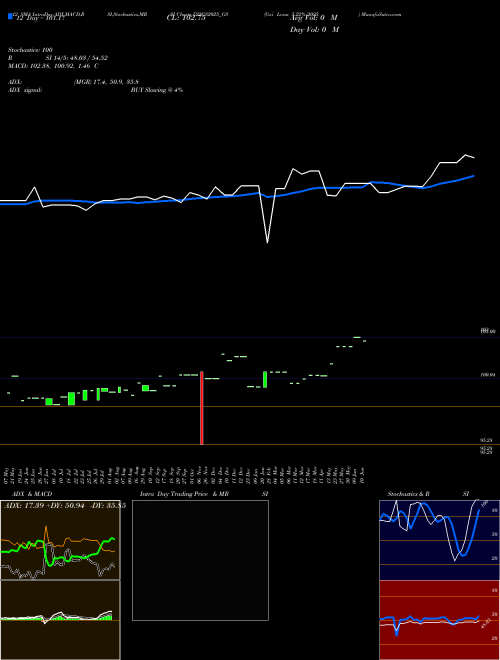The height and width of the screenshot is (660, 500).
Task: Open the red RSI chart panel
Action: pyautogui.click(x=439, y=620)
